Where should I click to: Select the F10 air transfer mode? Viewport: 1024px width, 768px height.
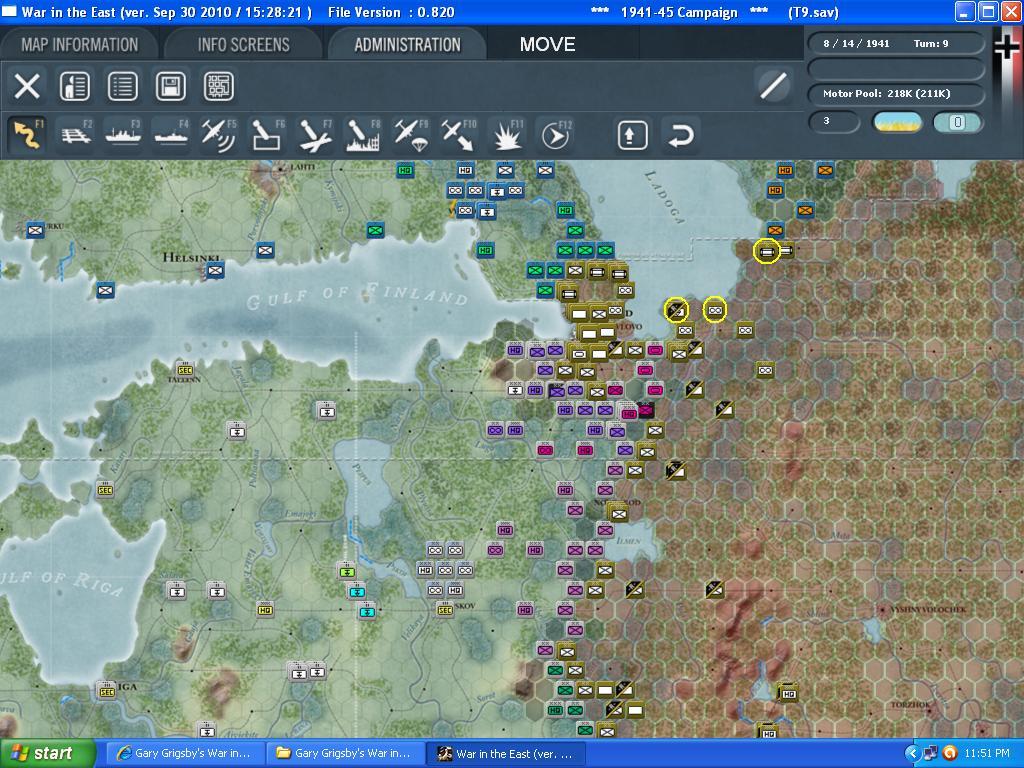pos(458,135)
